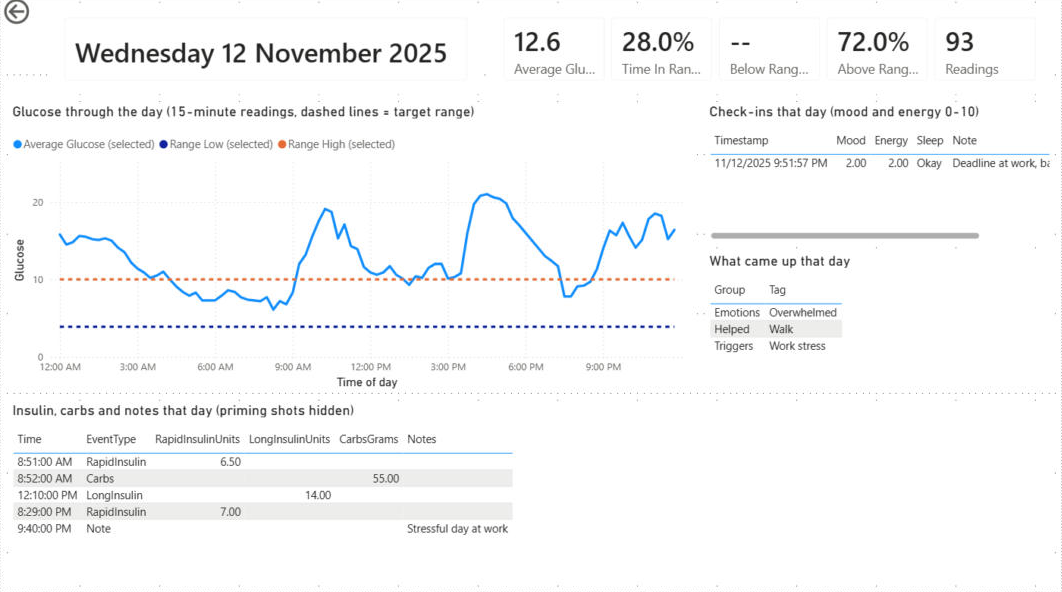This screenshot has height=592, width=1062.
Task: Select the 9:40:00 PM event time
Action: [x=44, y=528]
